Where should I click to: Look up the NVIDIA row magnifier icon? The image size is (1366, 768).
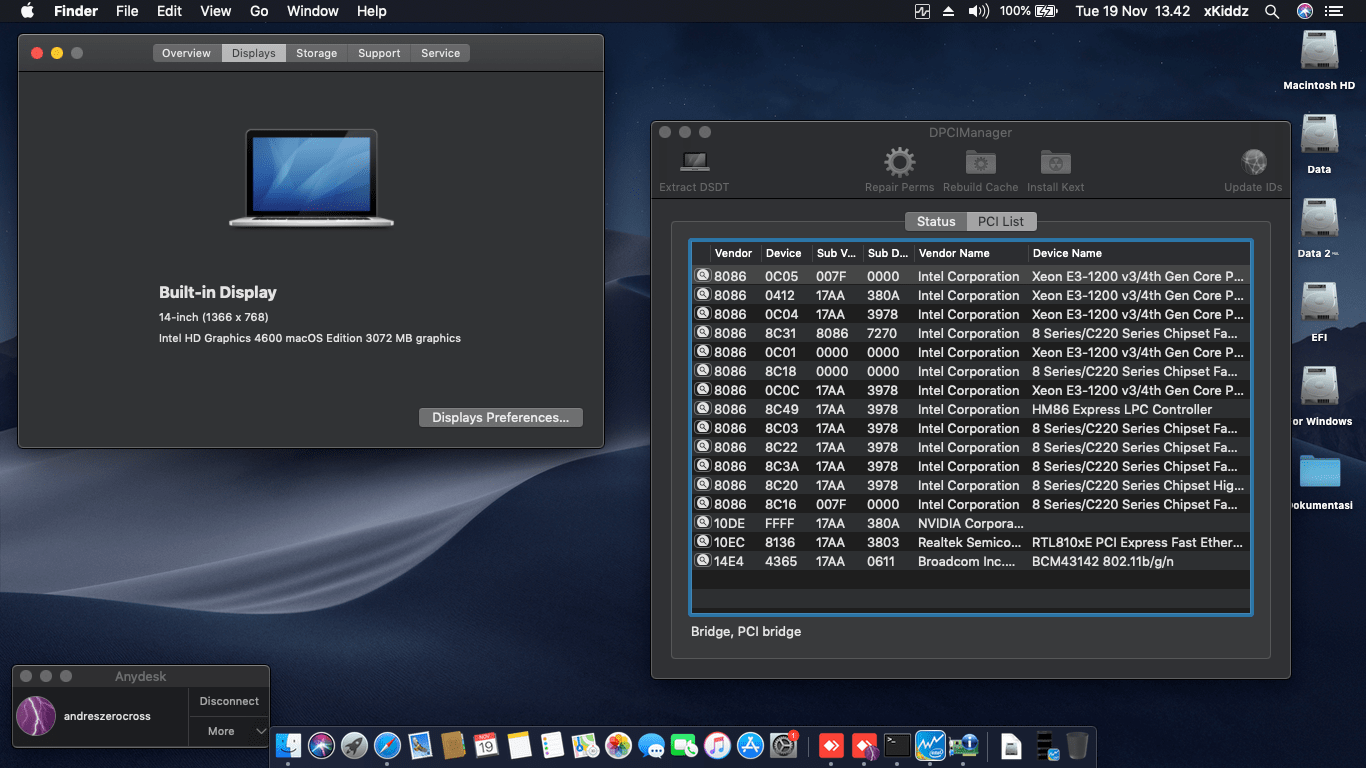(703, 523)
